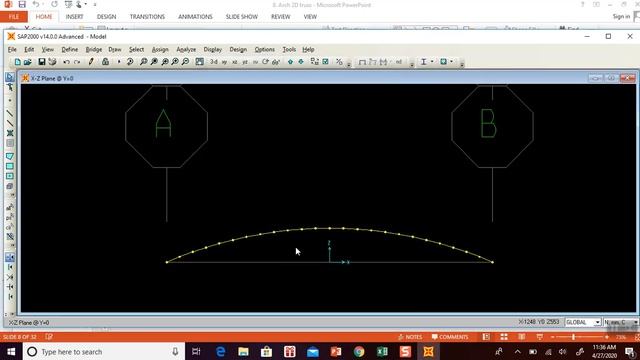The image size is (640, 360).
Task: Open the Assign menu in SAP2000
Action: [x=160, y=49]
